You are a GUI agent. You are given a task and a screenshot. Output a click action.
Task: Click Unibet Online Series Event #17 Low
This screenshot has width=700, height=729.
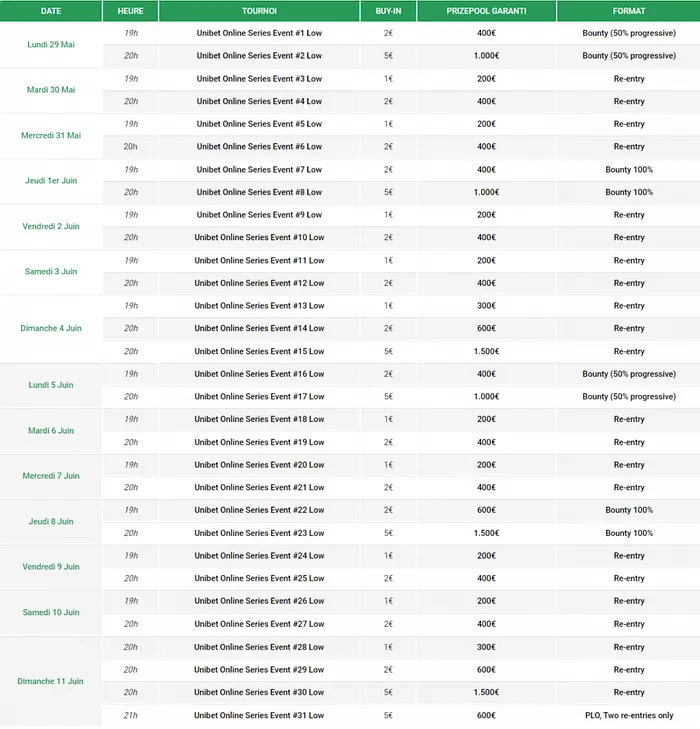pyautogui.click(x=259, y=397)
